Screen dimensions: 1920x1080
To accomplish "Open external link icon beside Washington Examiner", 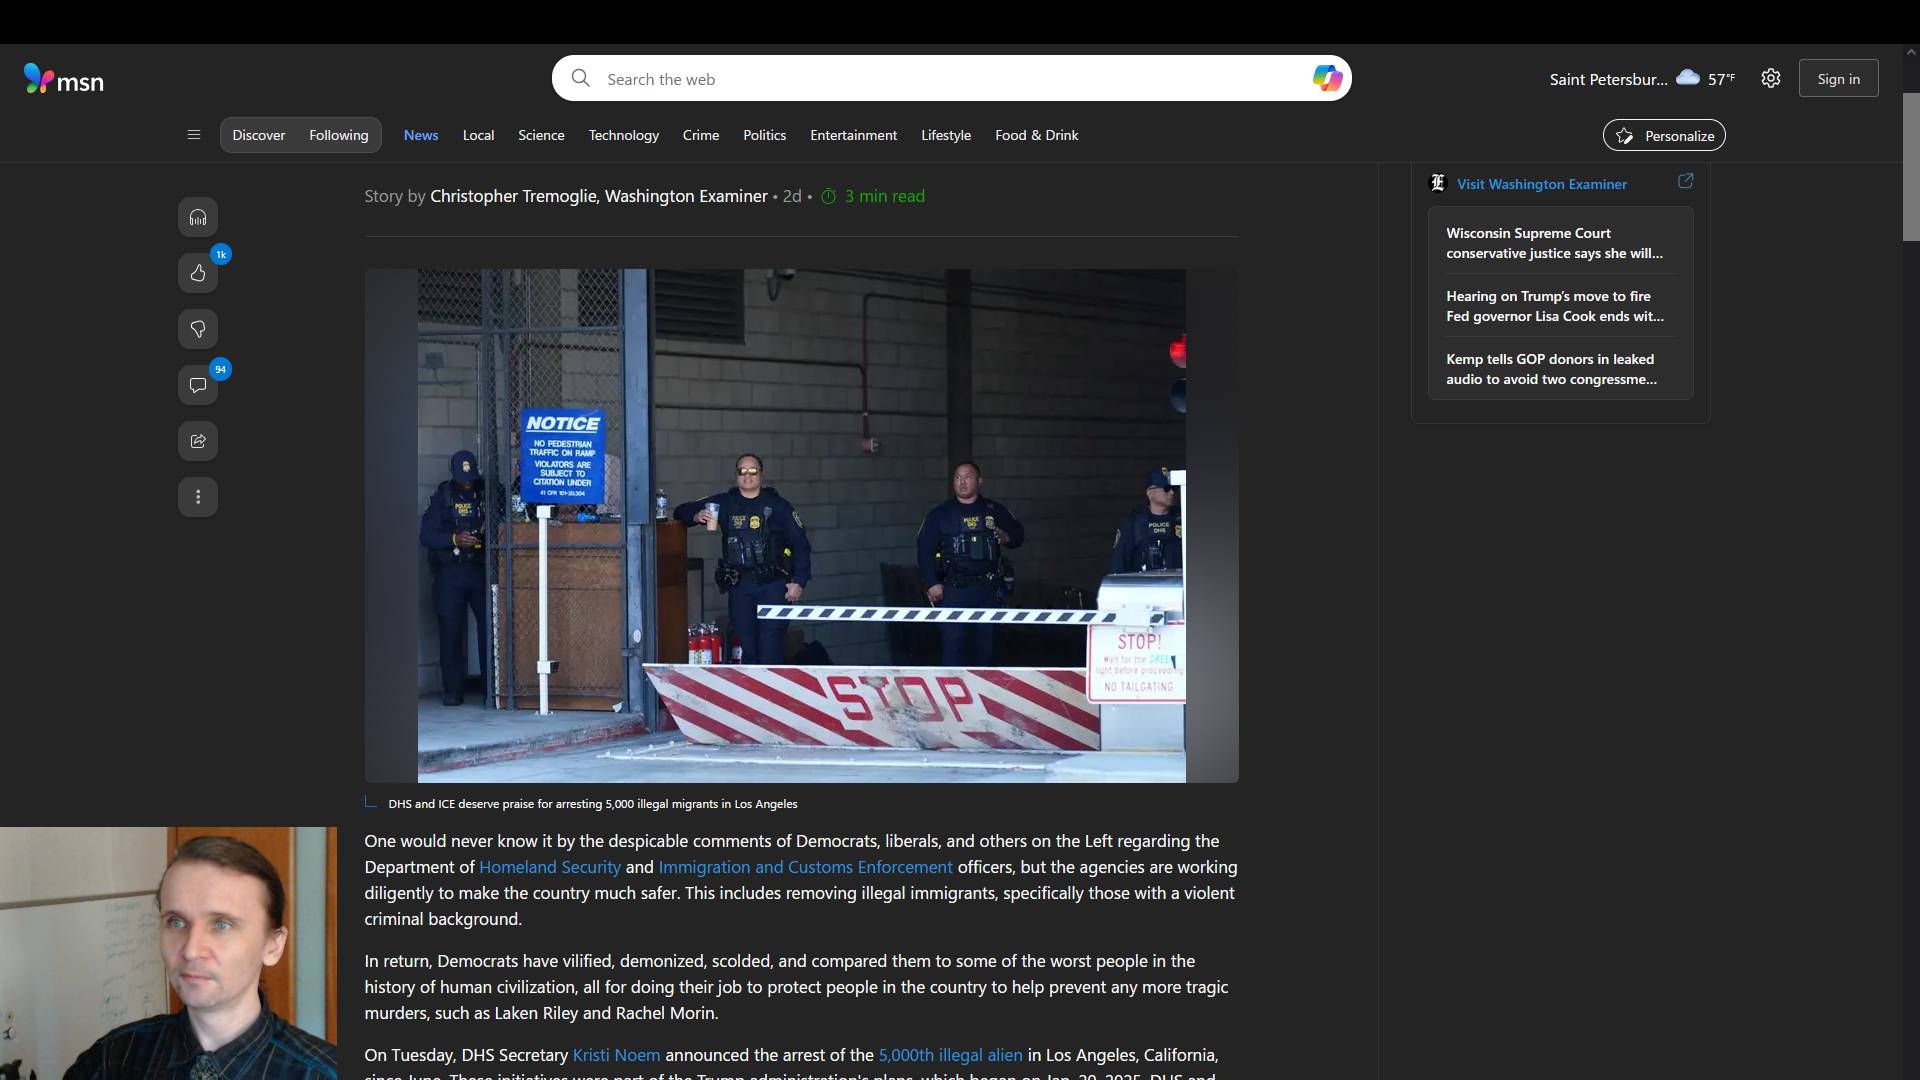I will click(1685, 181).
